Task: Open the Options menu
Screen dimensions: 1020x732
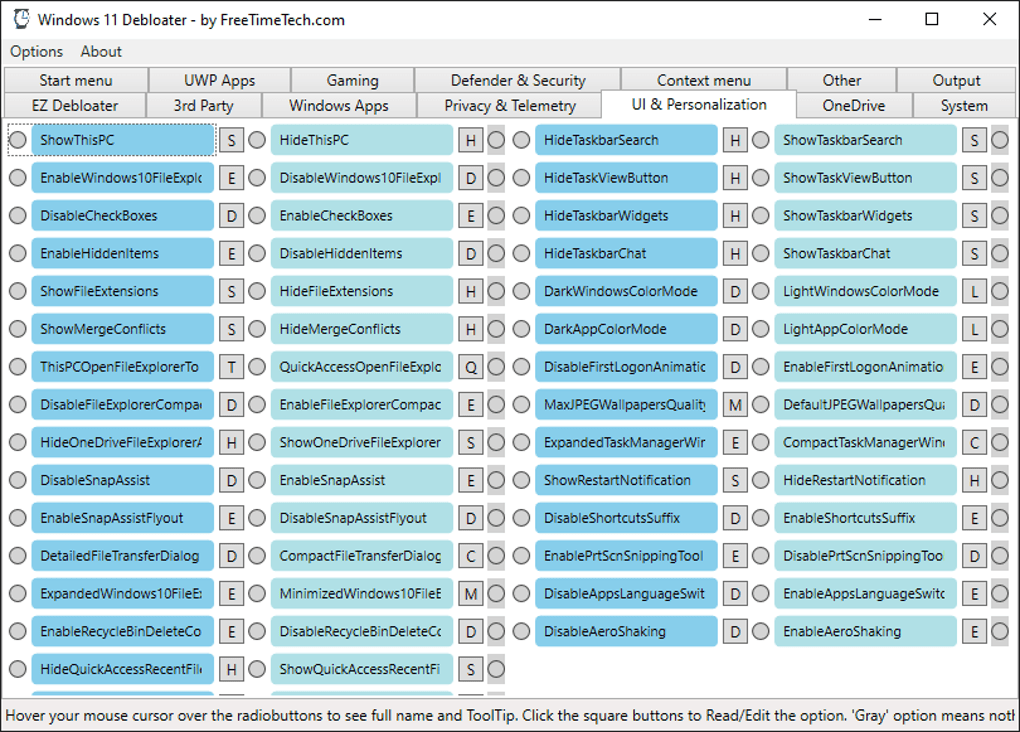Action: (x=36, y=51)
